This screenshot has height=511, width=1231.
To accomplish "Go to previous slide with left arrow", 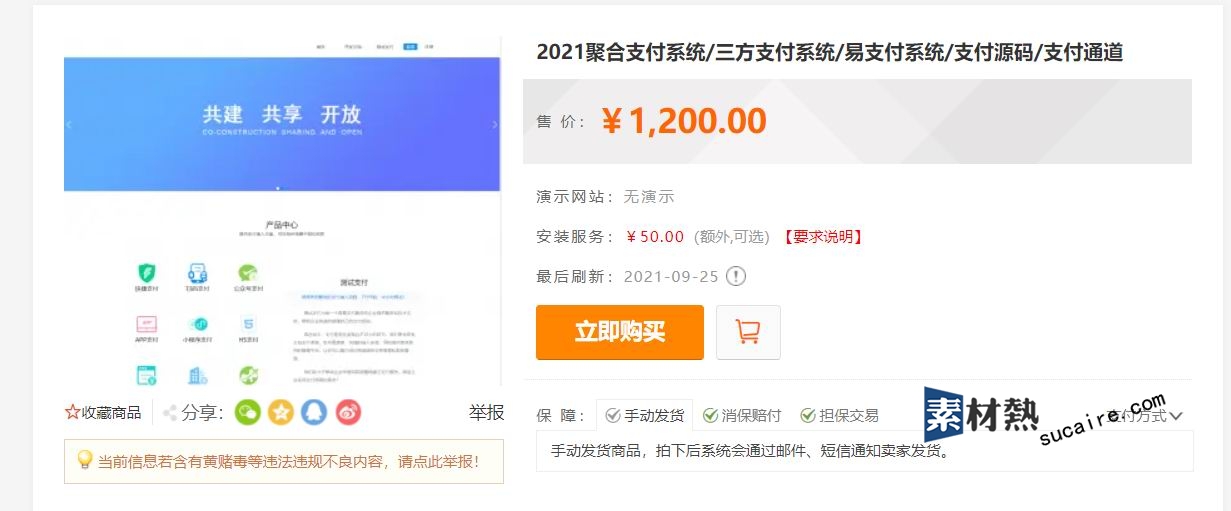I will (69, 125).
